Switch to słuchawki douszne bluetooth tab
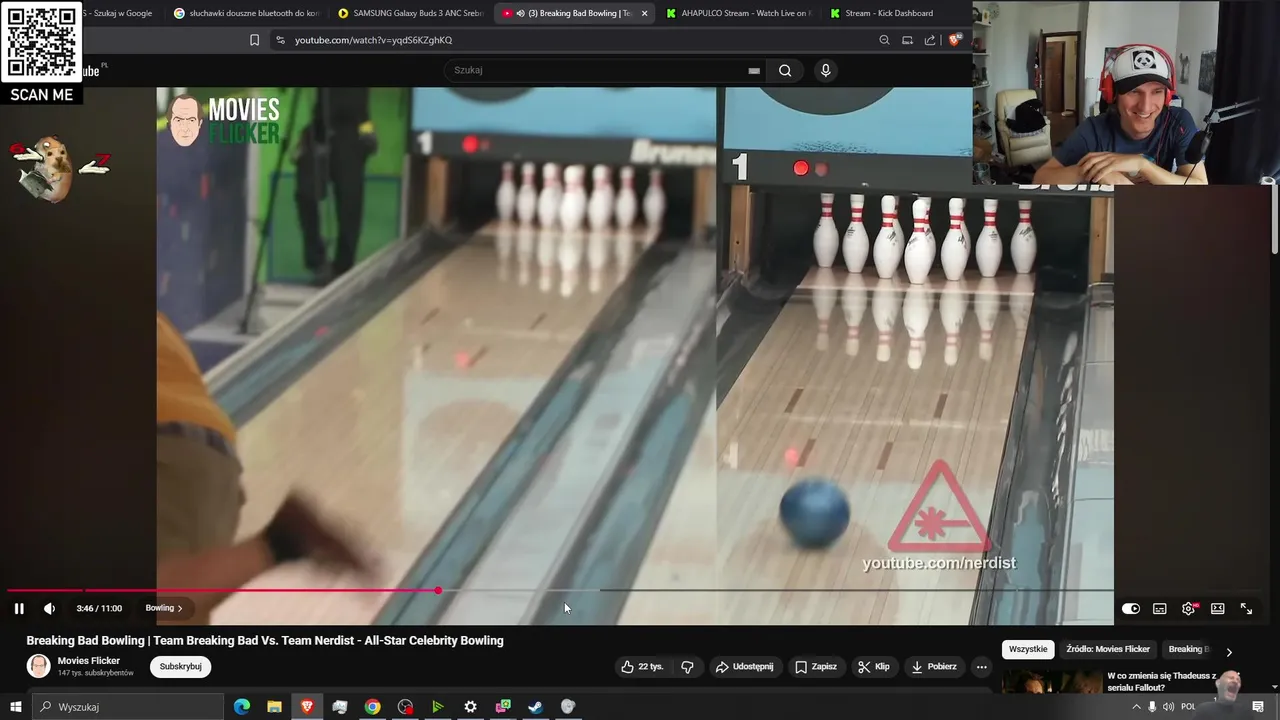 point(246,13)
